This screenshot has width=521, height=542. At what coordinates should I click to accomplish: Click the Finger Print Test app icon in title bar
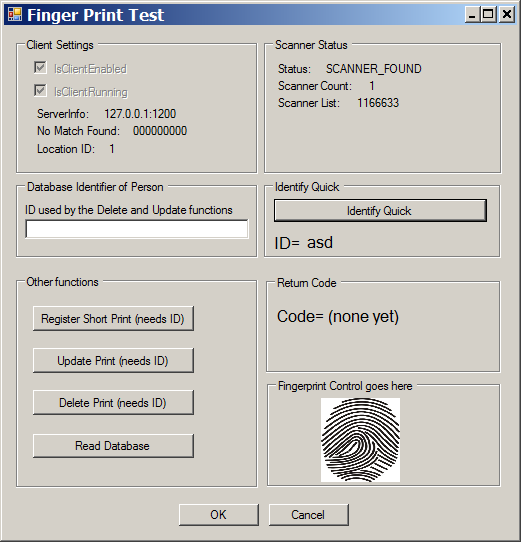[x=15, y=14]
